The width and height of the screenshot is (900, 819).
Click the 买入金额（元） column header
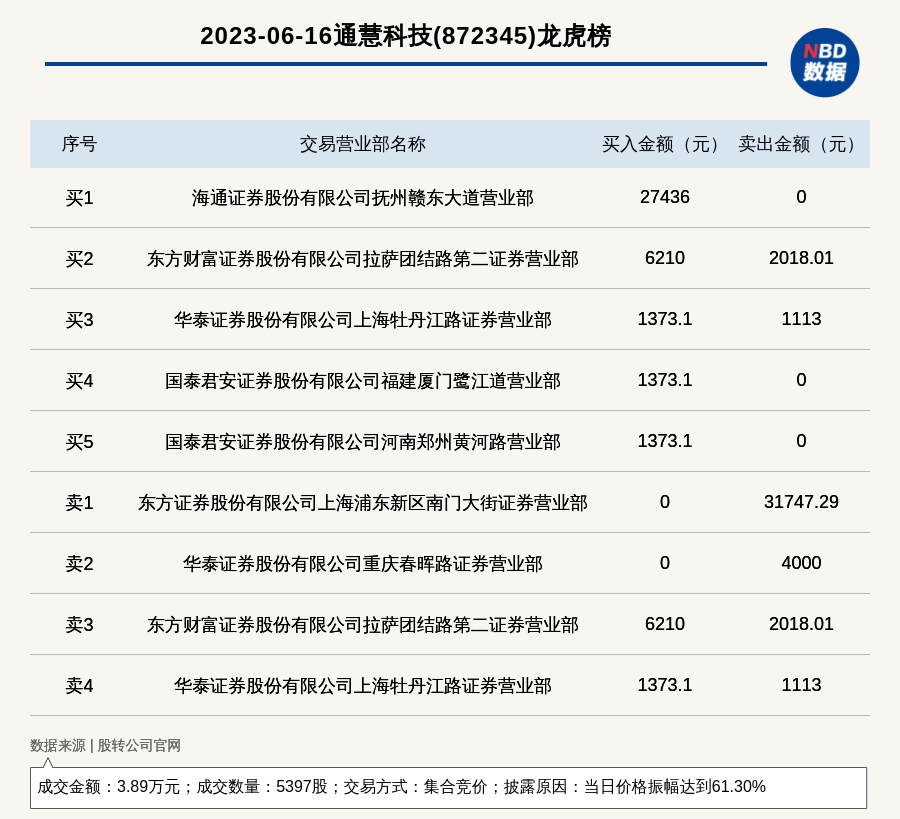tap(665, 144)
